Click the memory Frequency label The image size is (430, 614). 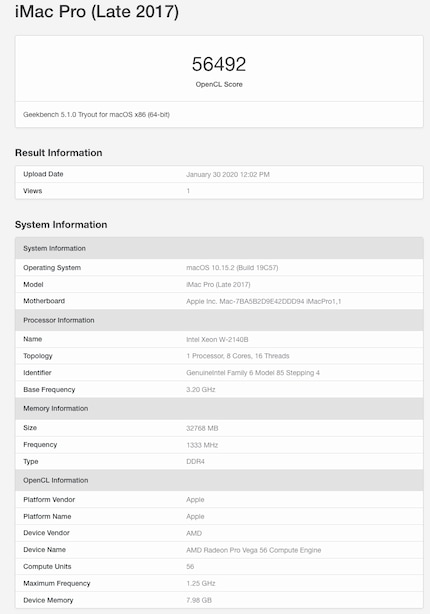click(x=40, y=445)
